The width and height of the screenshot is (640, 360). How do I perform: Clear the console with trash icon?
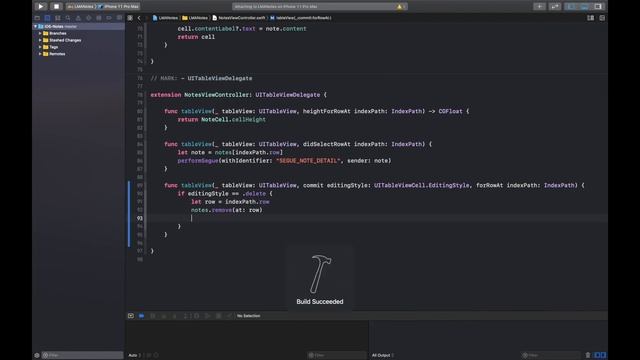[x=588, y=356]
